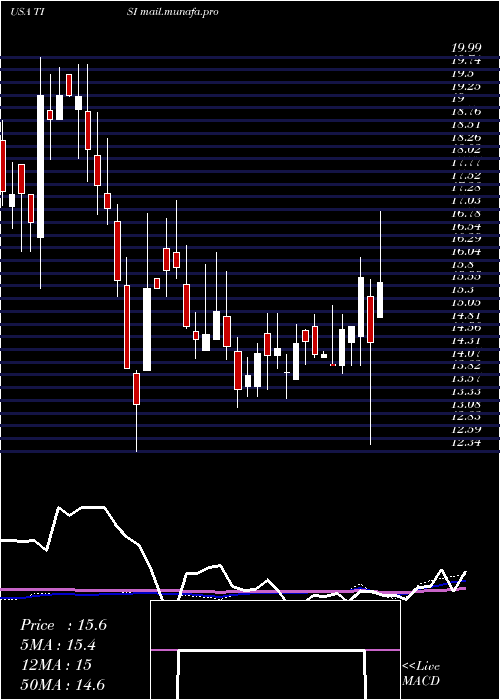This screenshot has width=500, height=700.
Task: Click the '12MA : 15' readout
Action: click(56, 665)
